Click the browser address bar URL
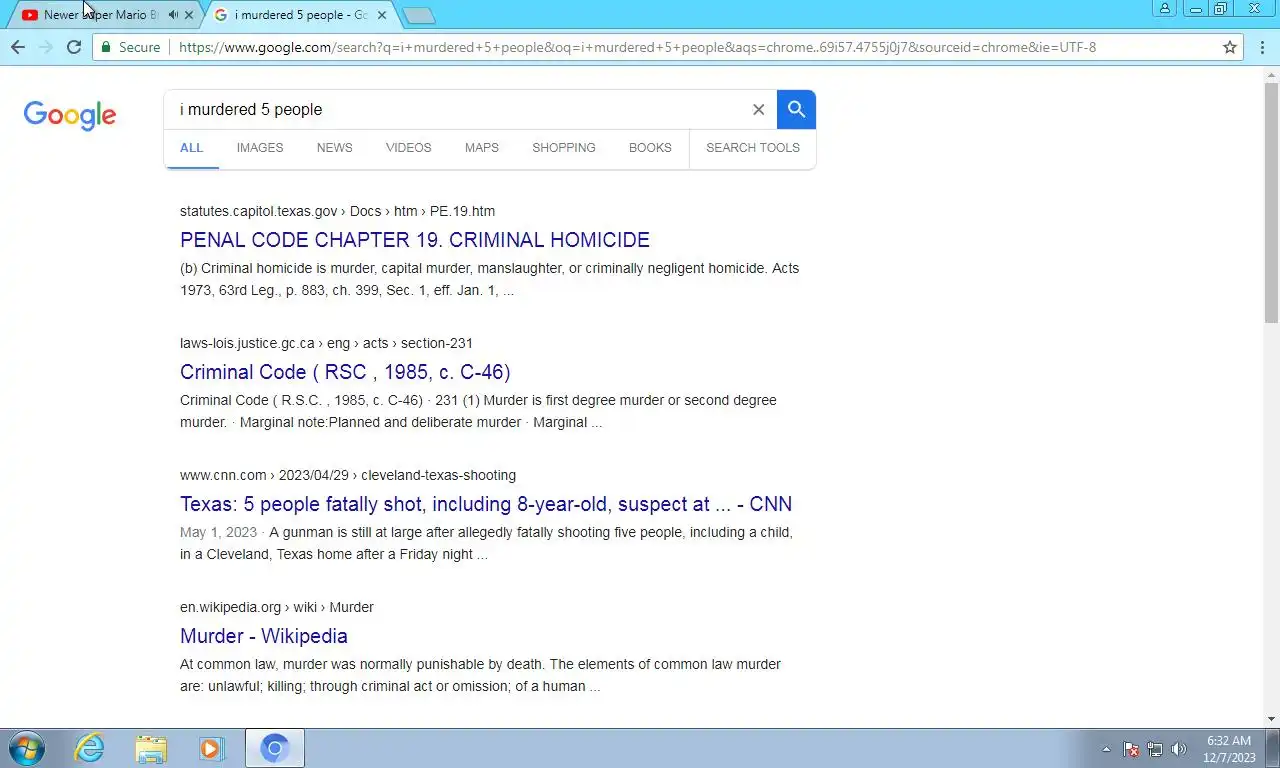This screenshot has height=768, width=1280. click(637, 47)
